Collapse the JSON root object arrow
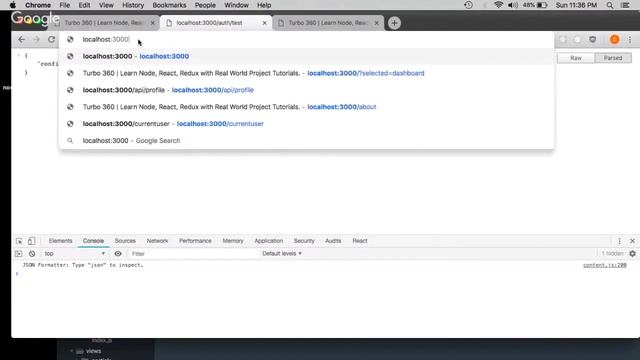The height and width of the screenshot is (360, 640). pyautogui.click(x=18, y=56)
